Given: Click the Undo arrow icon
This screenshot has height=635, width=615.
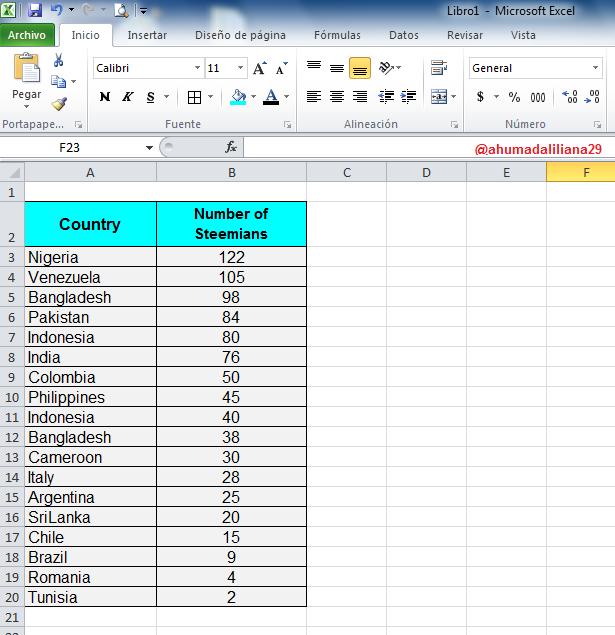Looking at the screenshot, I should [x=57, y=10].
